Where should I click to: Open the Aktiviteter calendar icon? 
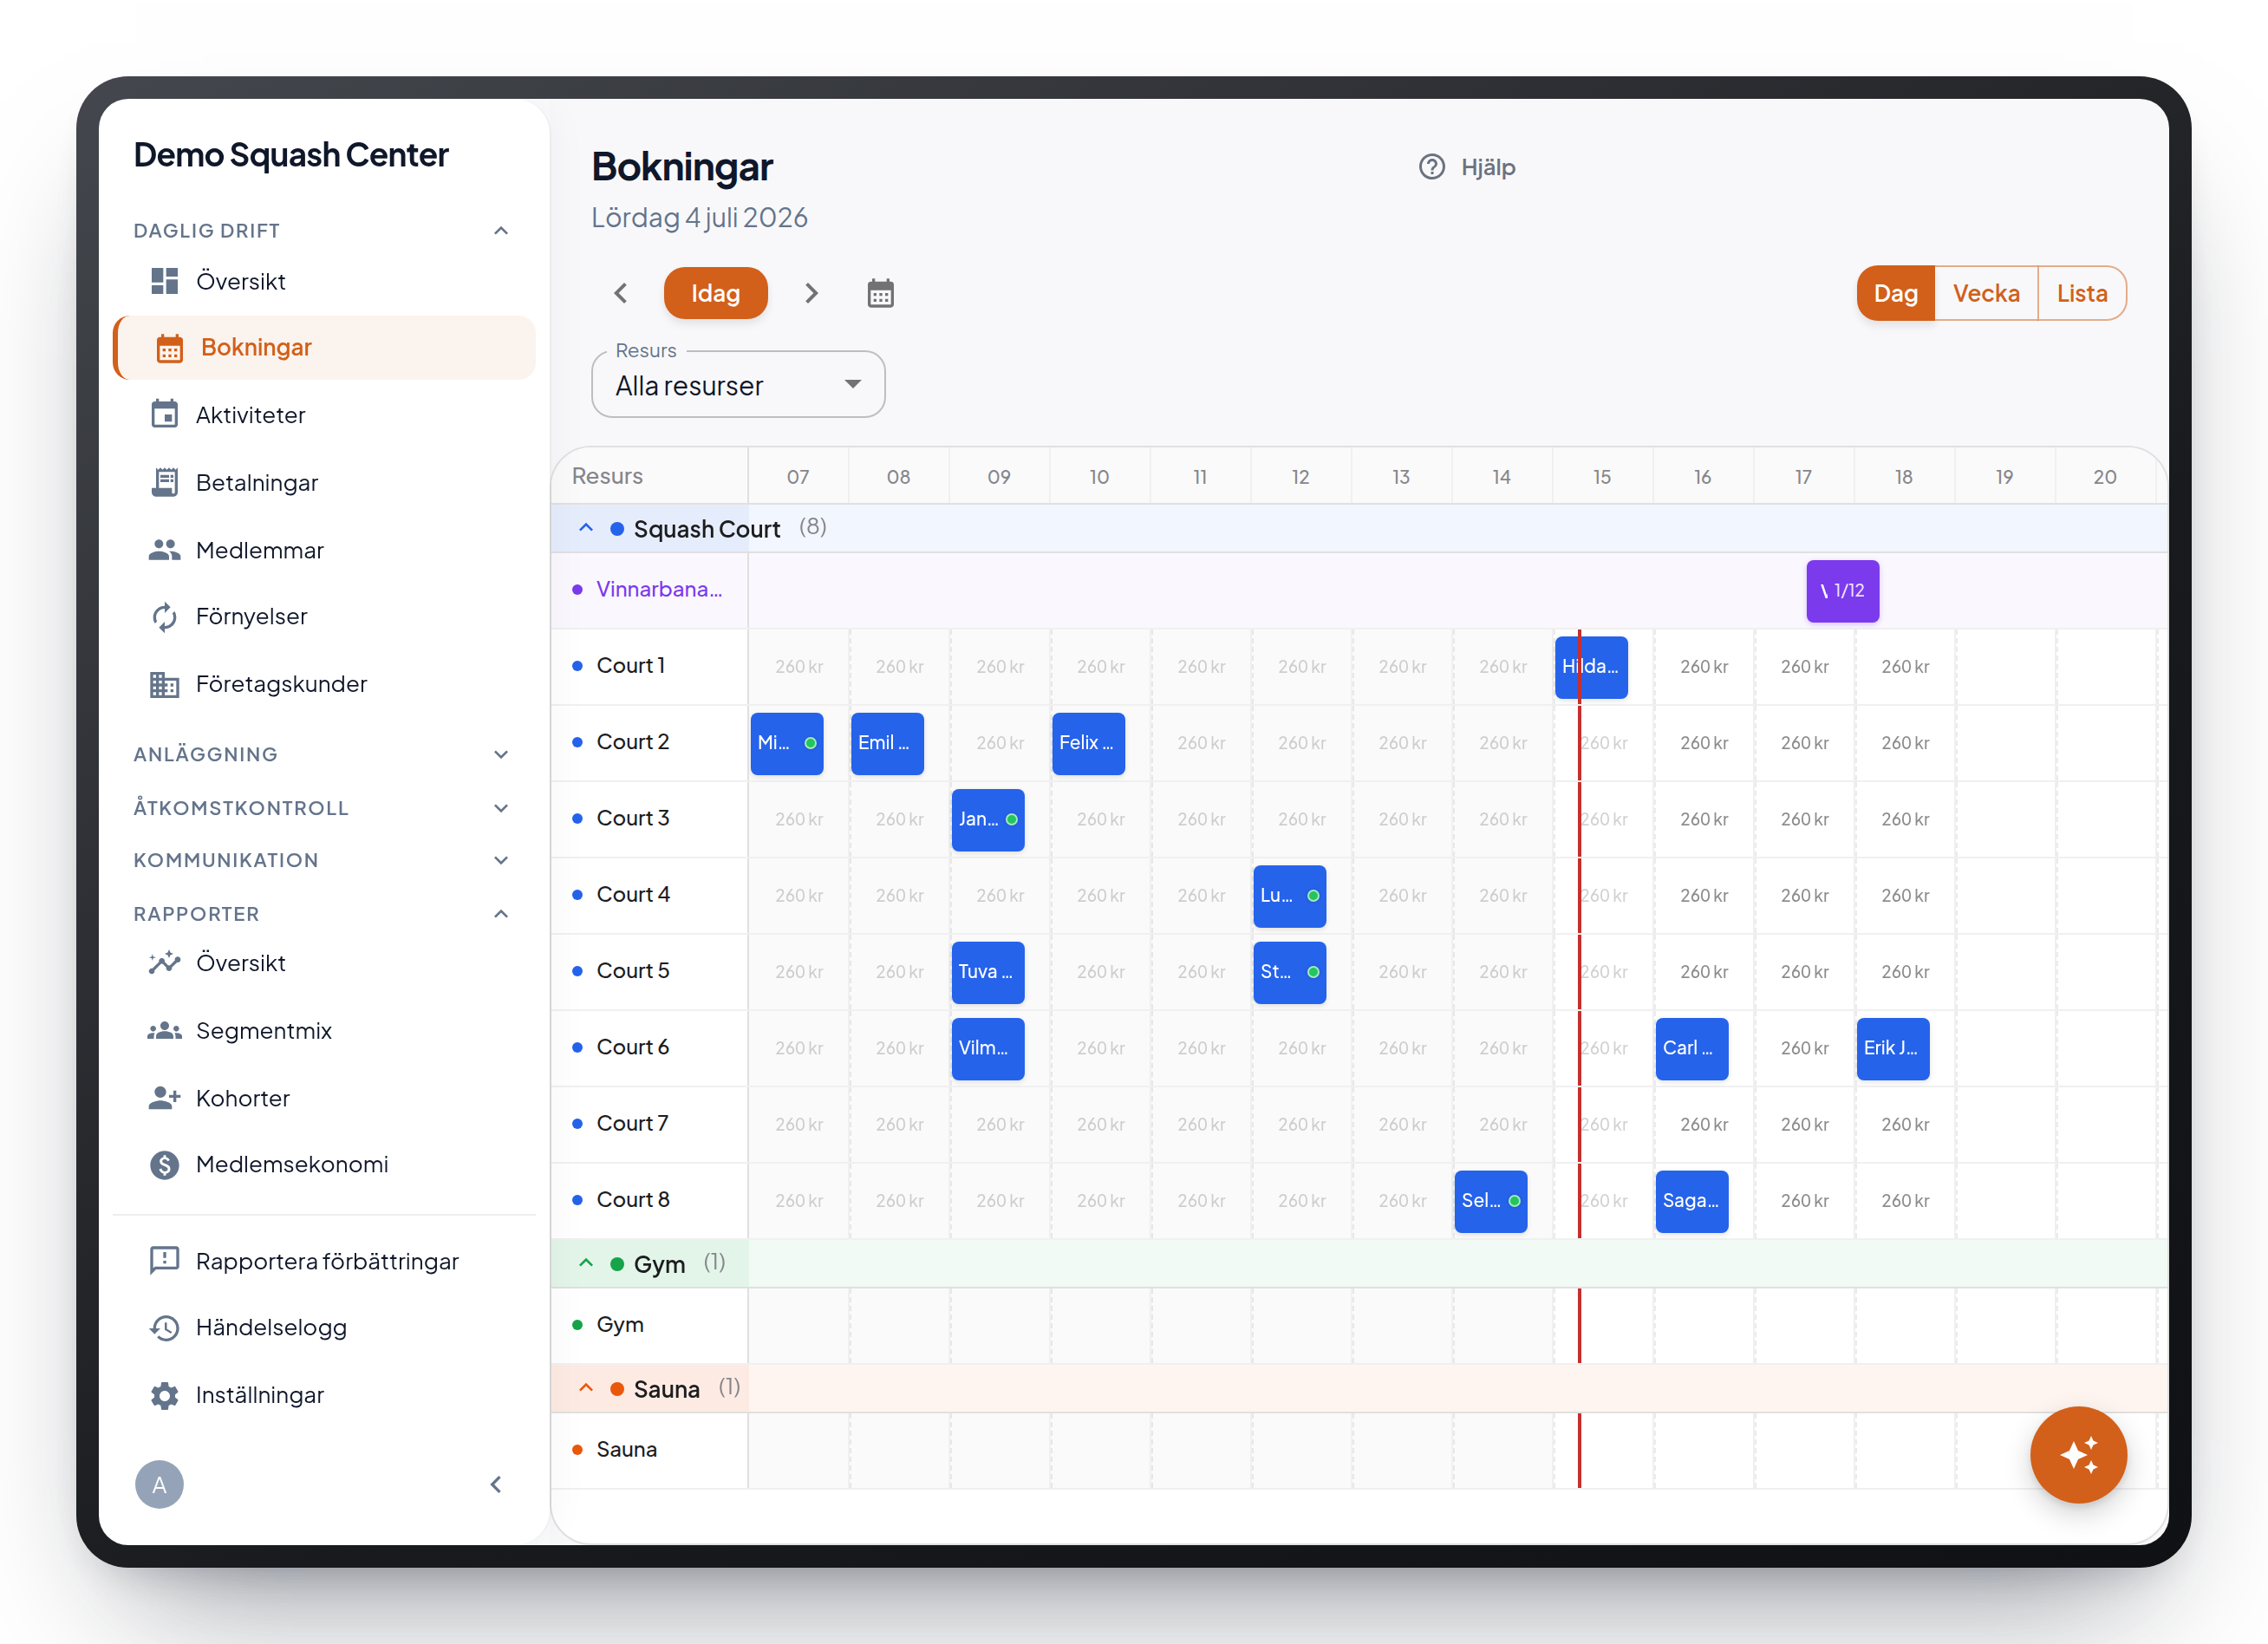coord(164,414)
